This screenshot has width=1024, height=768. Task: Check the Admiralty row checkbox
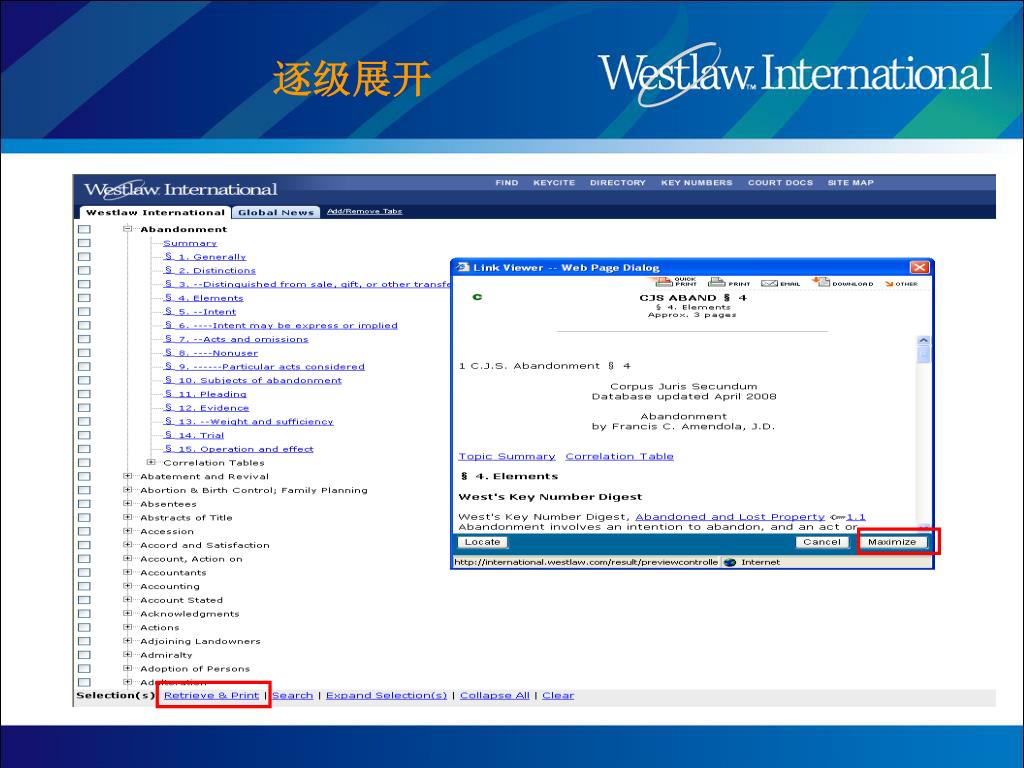84,654
